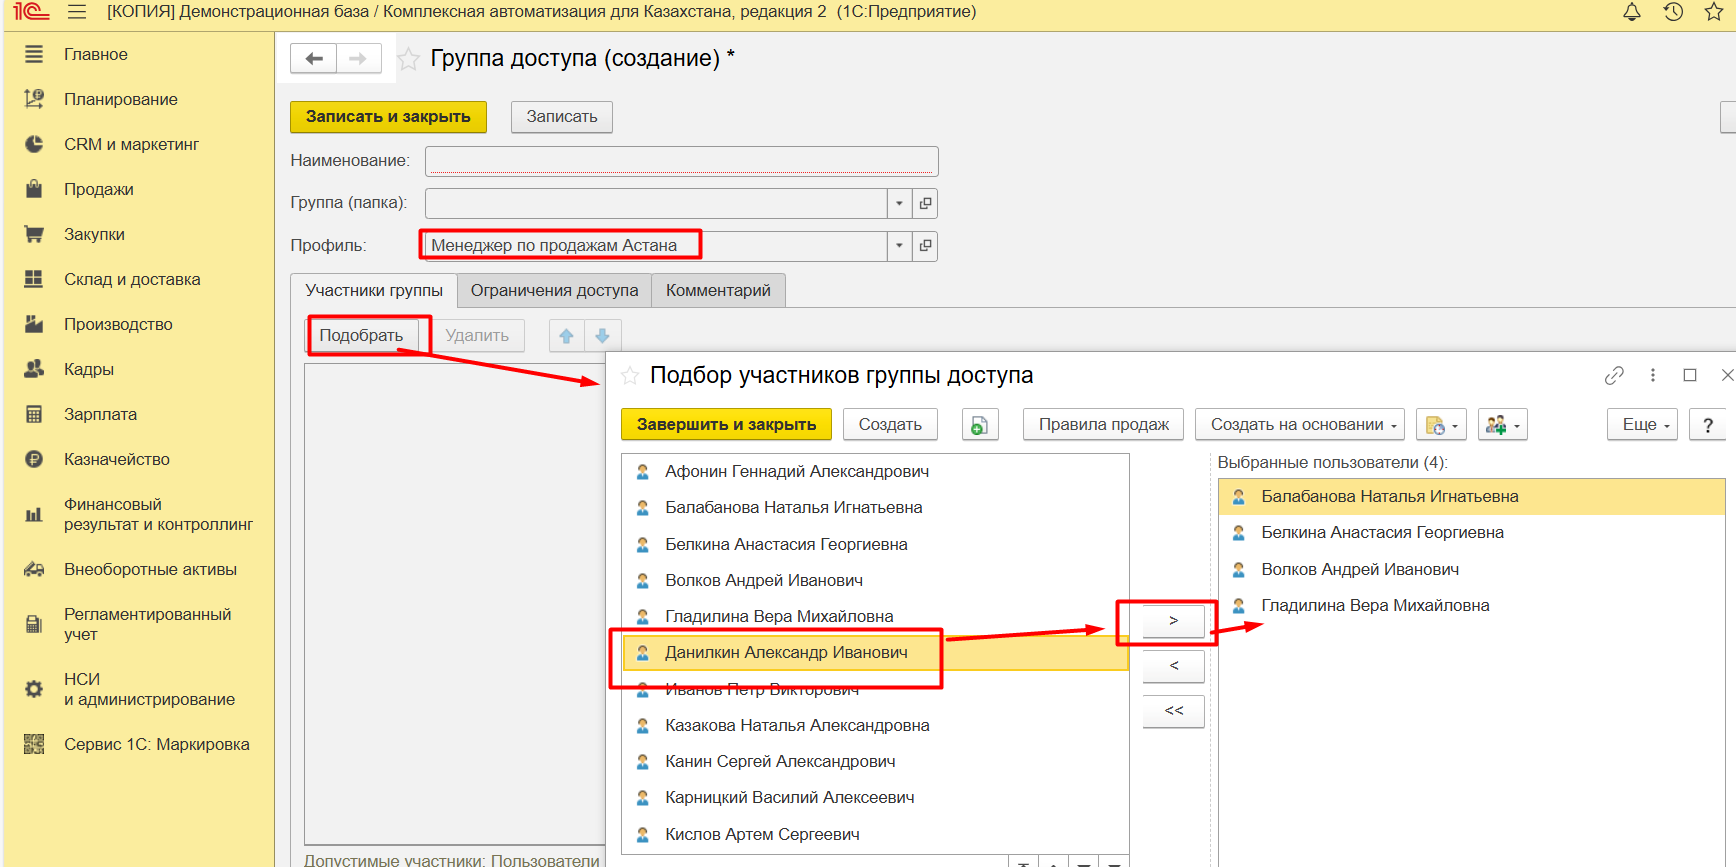Open the Комментарий tab

pyautogui.click(x=718, y=291)
